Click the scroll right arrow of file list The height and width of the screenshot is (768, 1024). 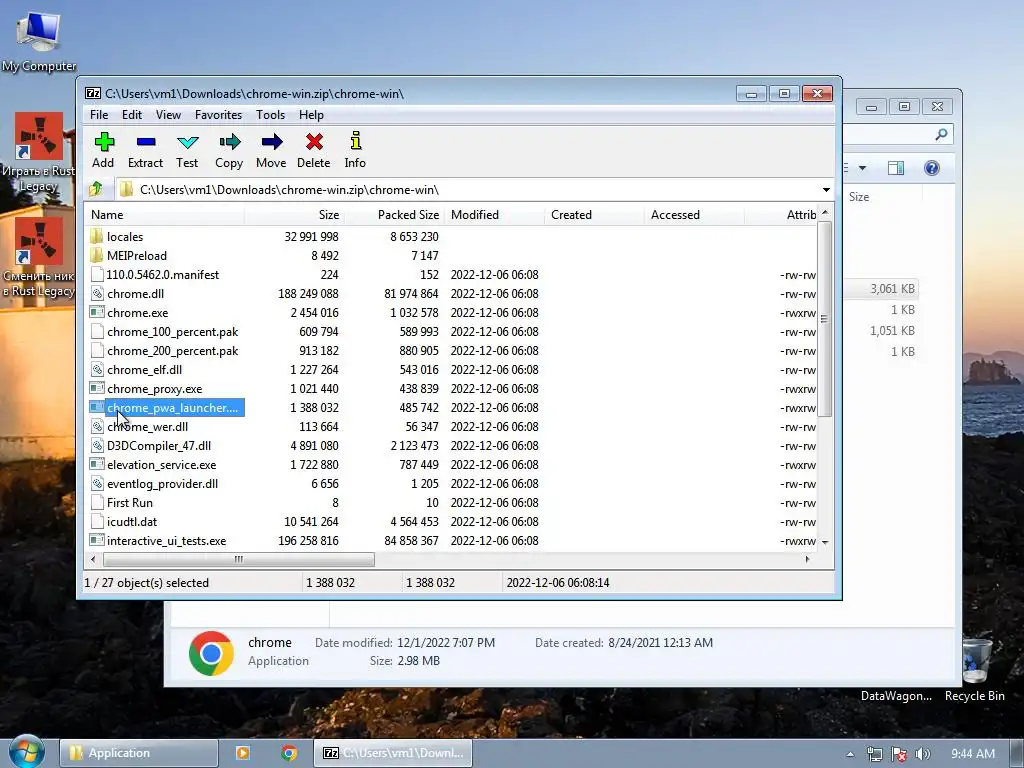coord(808,559)
